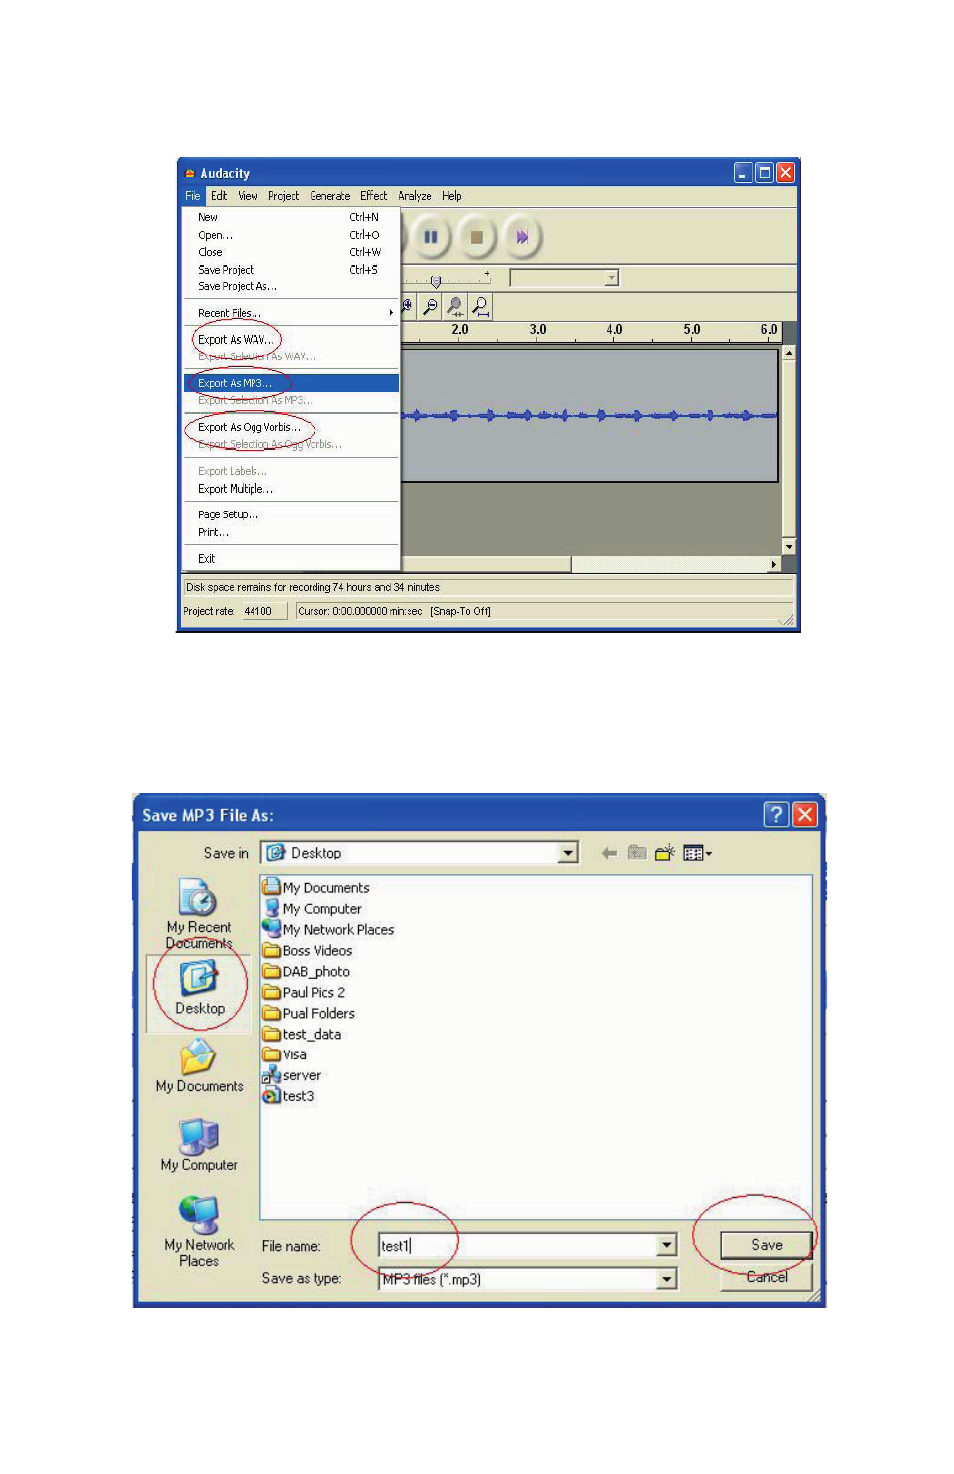
Task: Choose Exit from the File menu
Action: click(x=291, y=559)
